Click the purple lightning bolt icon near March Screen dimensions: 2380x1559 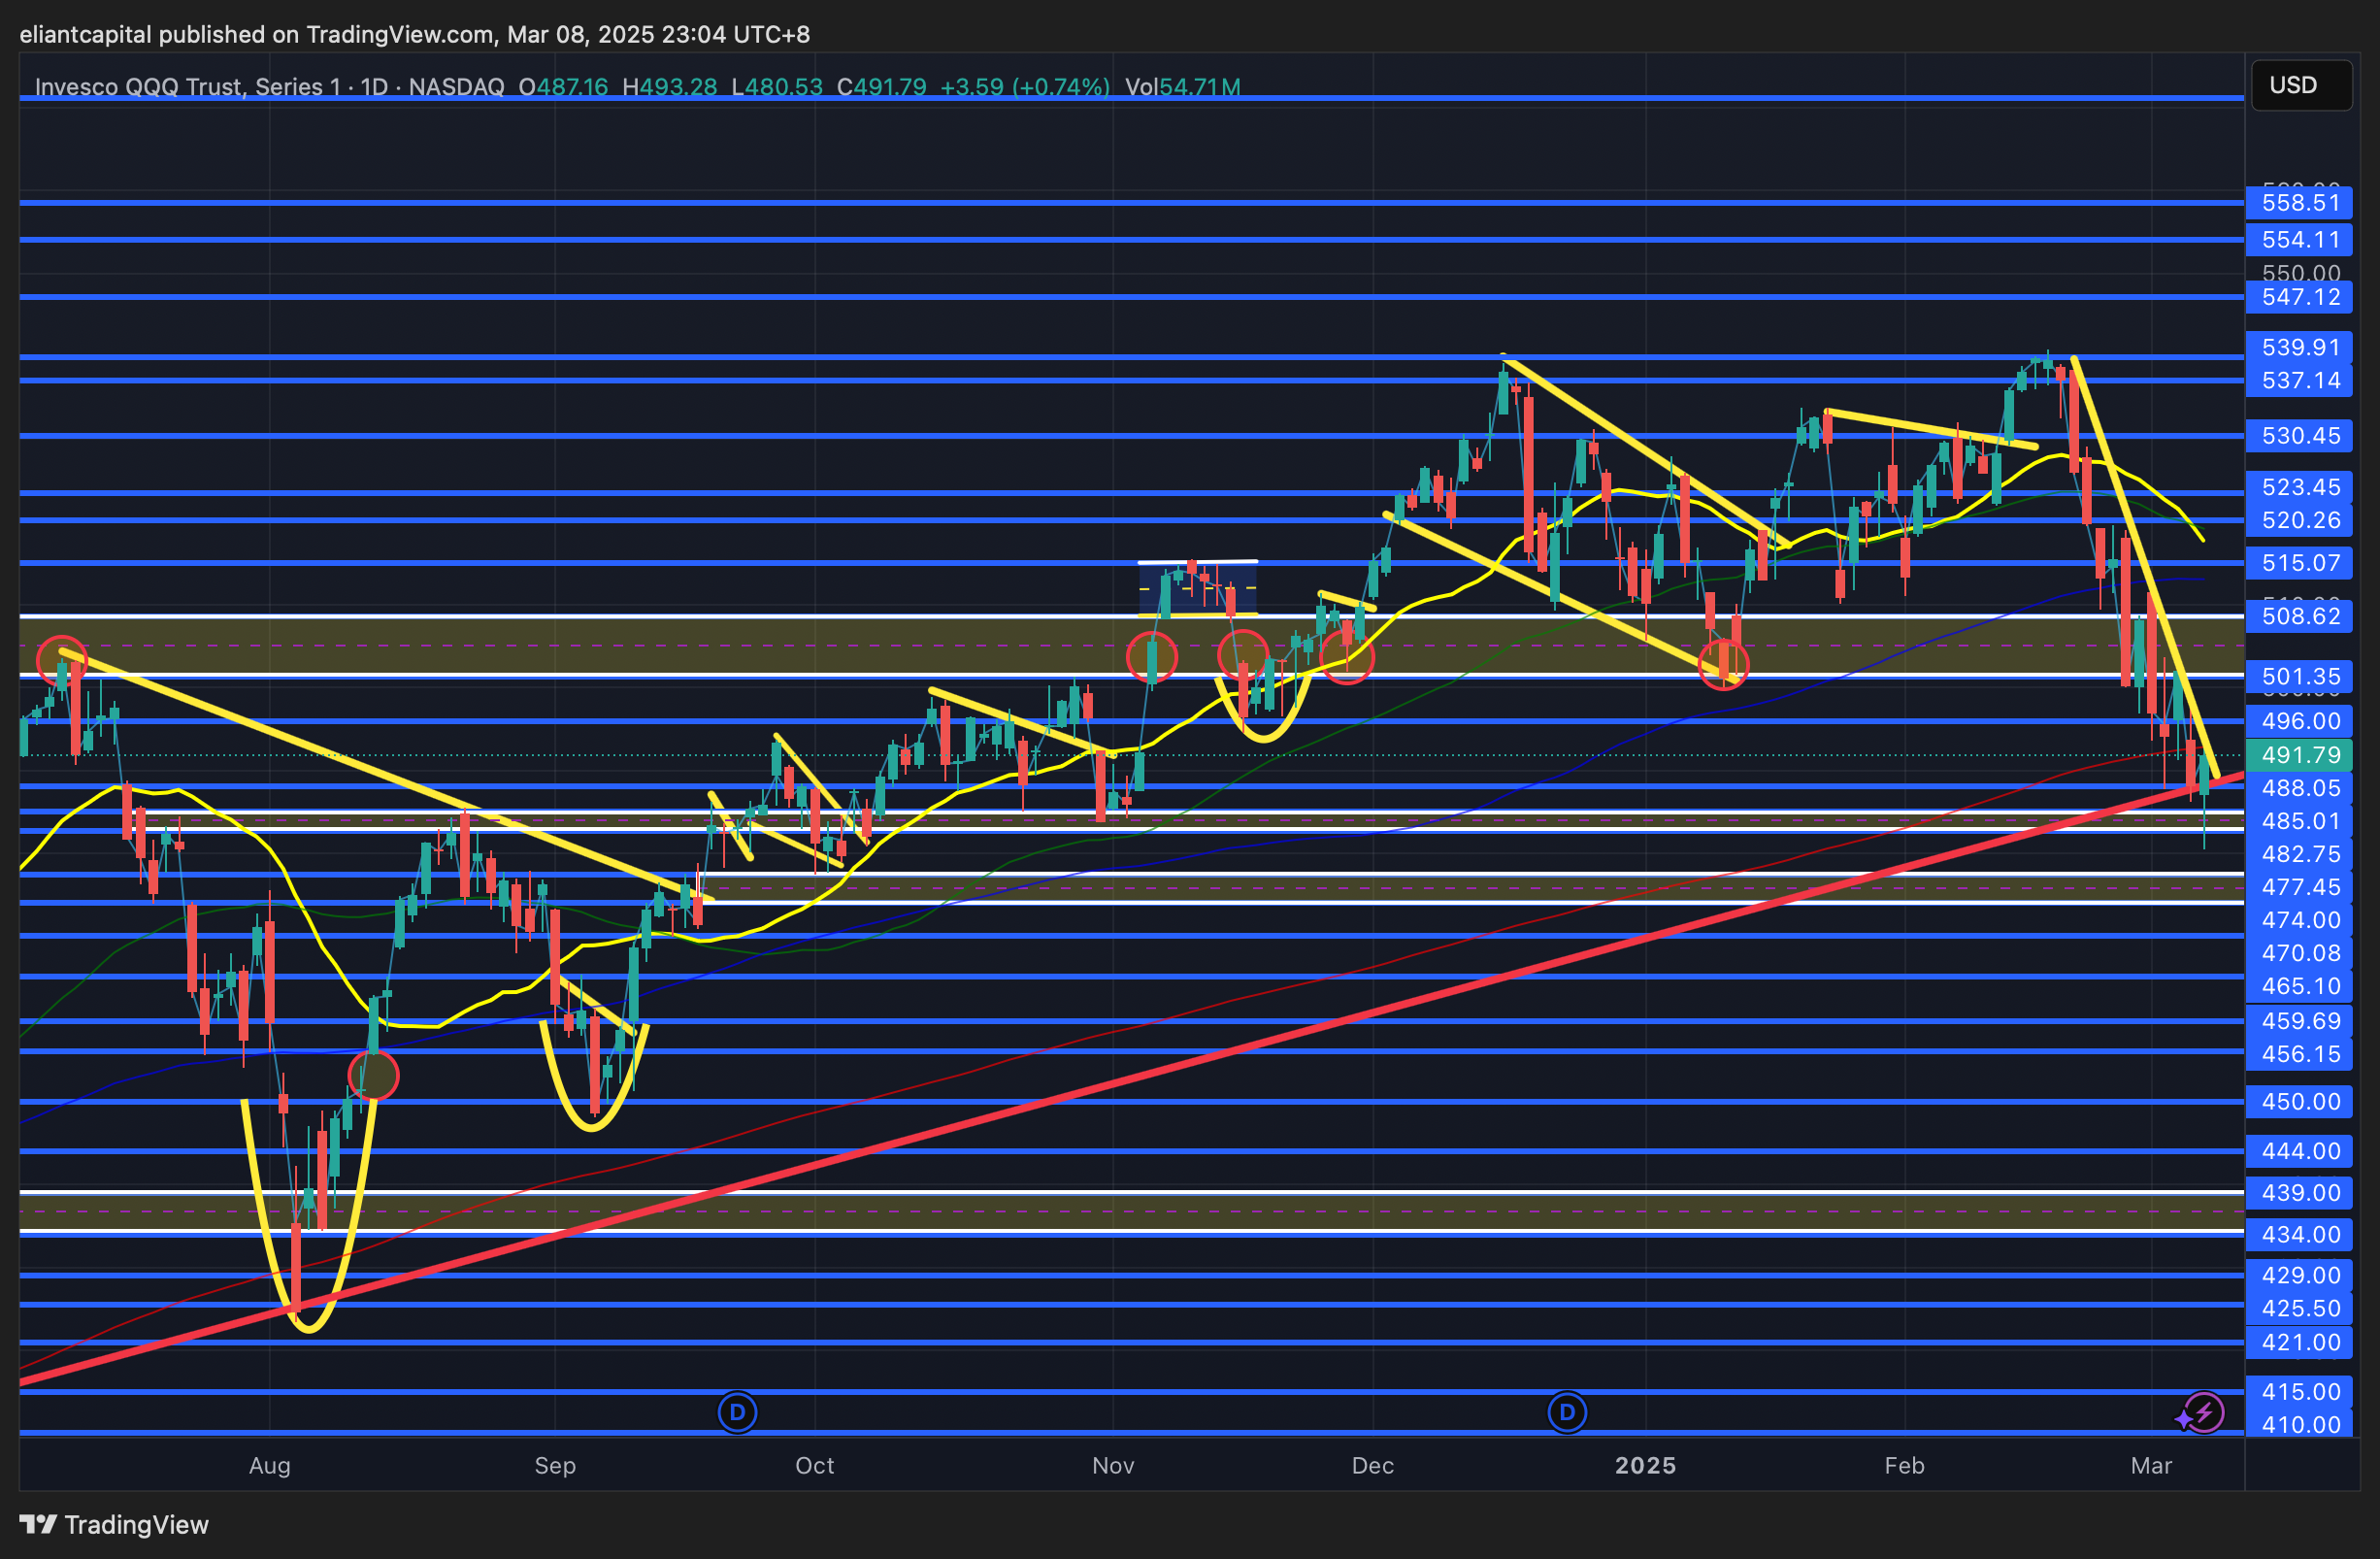pos(2206,1412)
